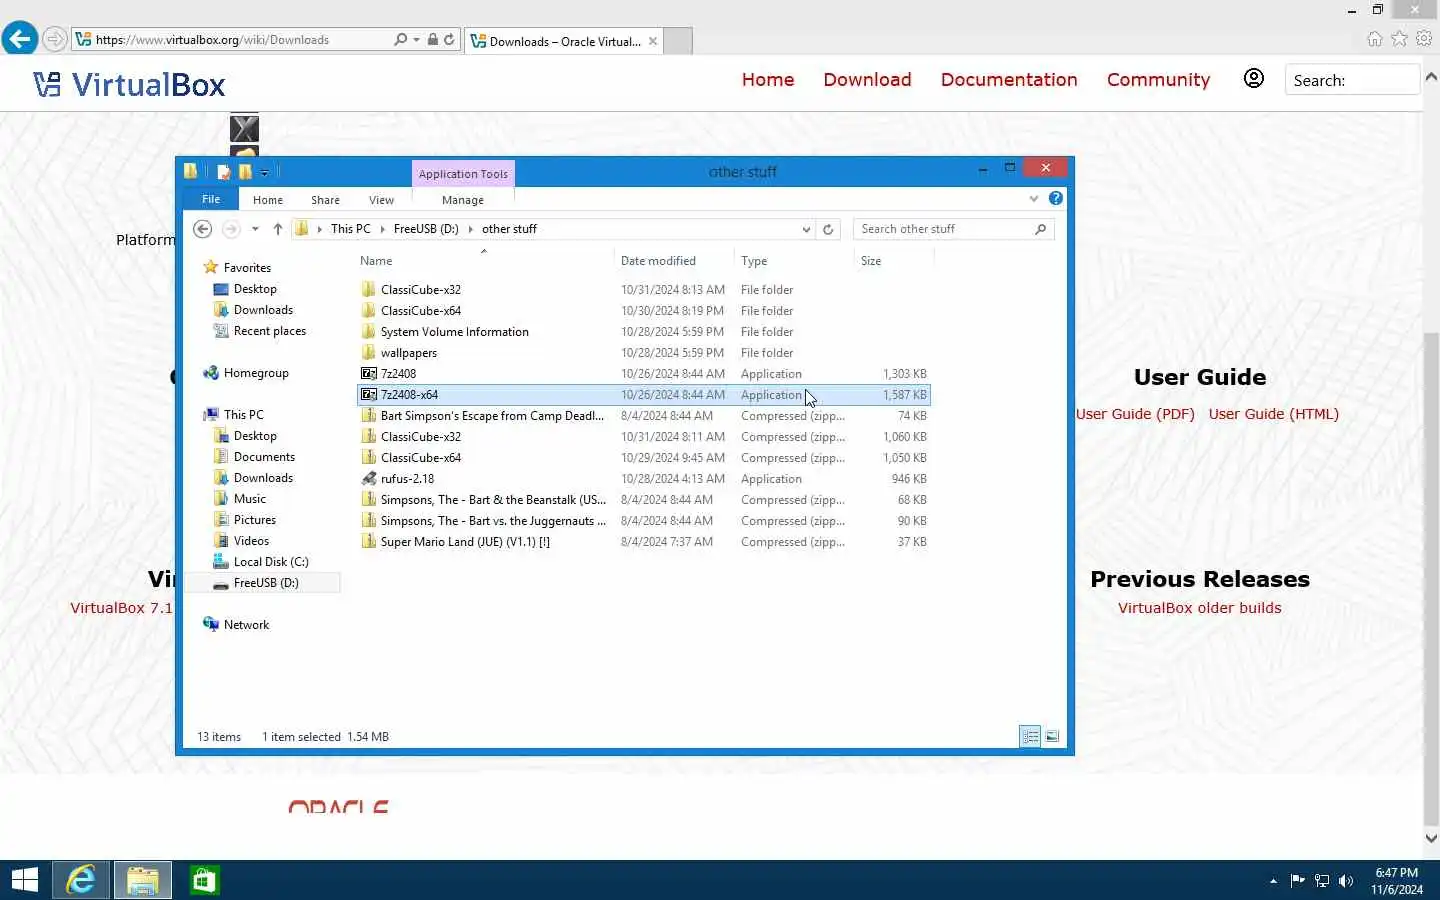This screenshot has width=1440, height=900.
Task: Open Windows Start button
Action: [25, 880]
